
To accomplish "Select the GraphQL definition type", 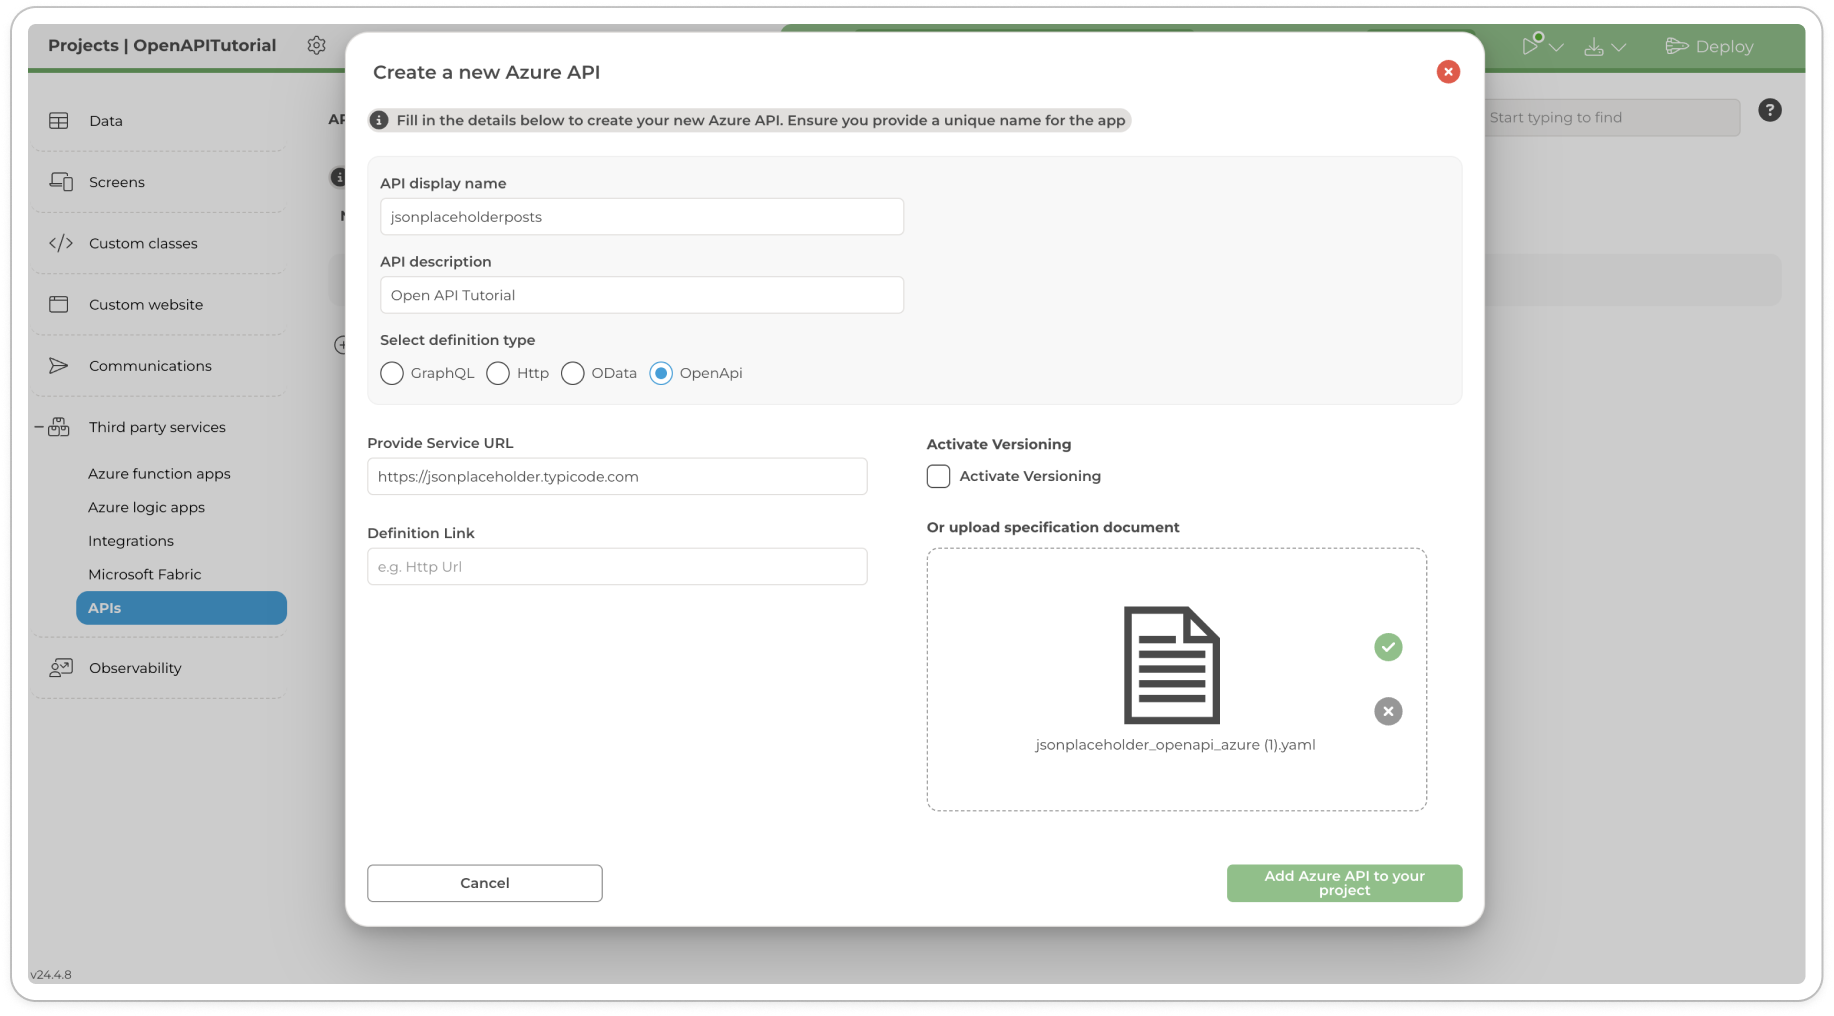I will click(392, 373).
